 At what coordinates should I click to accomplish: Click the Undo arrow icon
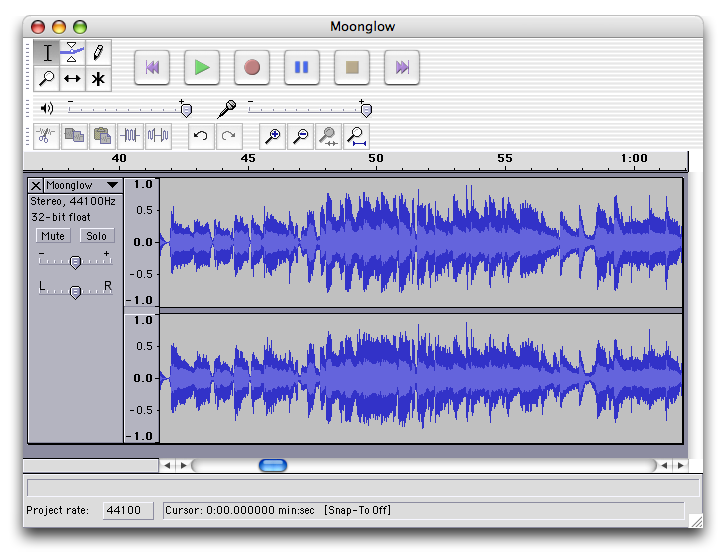200,136
